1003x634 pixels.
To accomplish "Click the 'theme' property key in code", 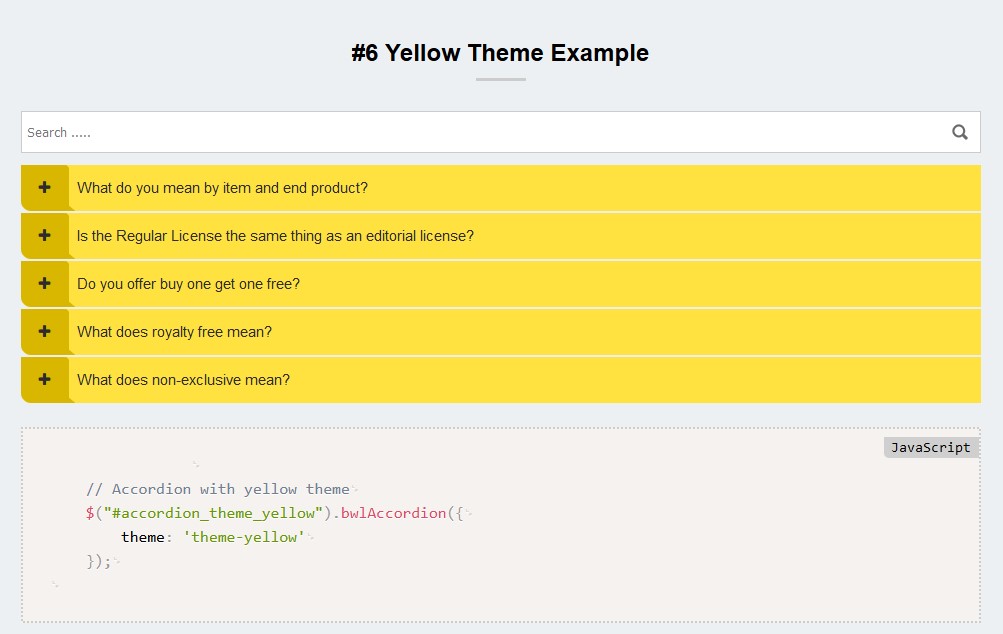I will pyautogui.click(x=142, y=537).
